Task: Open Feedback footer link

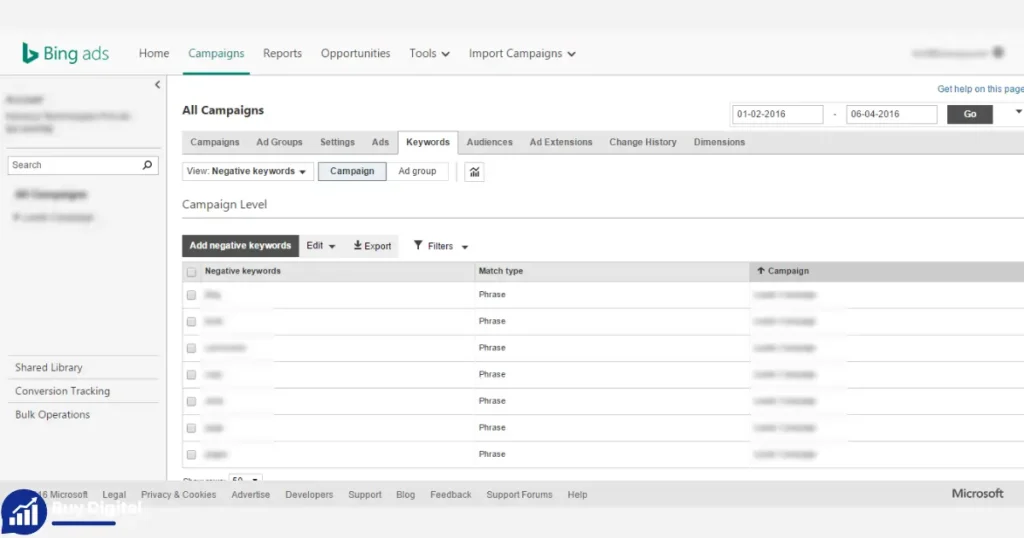Action: tap(451, 494)
